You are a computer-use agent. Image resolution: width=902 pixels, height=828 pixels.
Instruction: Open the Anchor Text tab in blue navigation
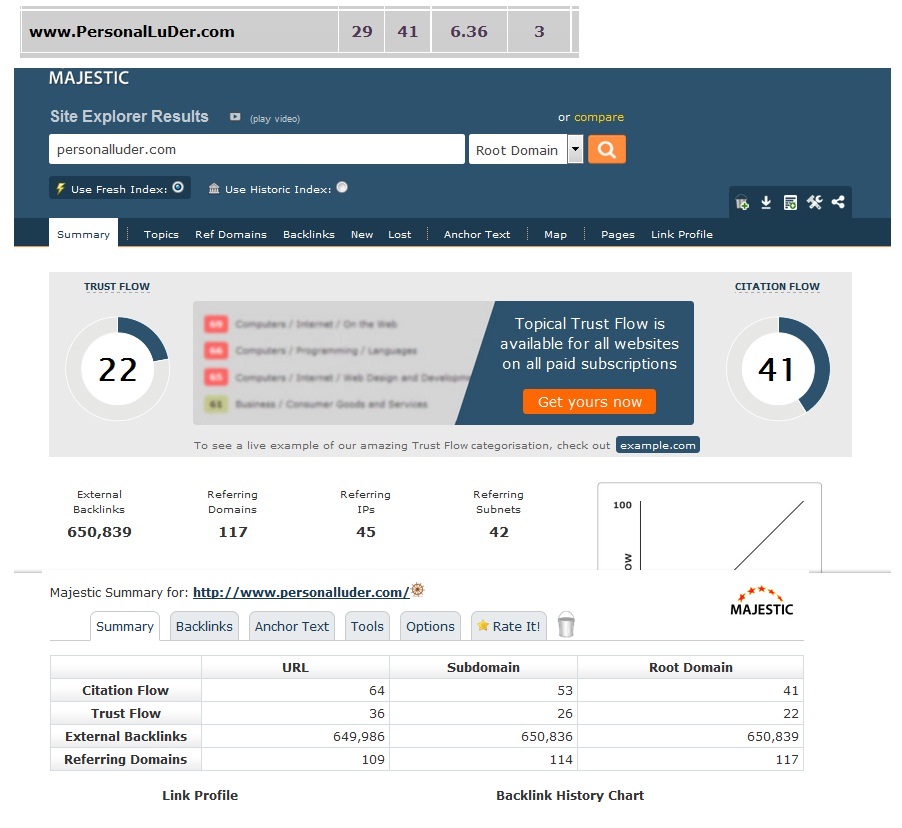click(477, 234)
